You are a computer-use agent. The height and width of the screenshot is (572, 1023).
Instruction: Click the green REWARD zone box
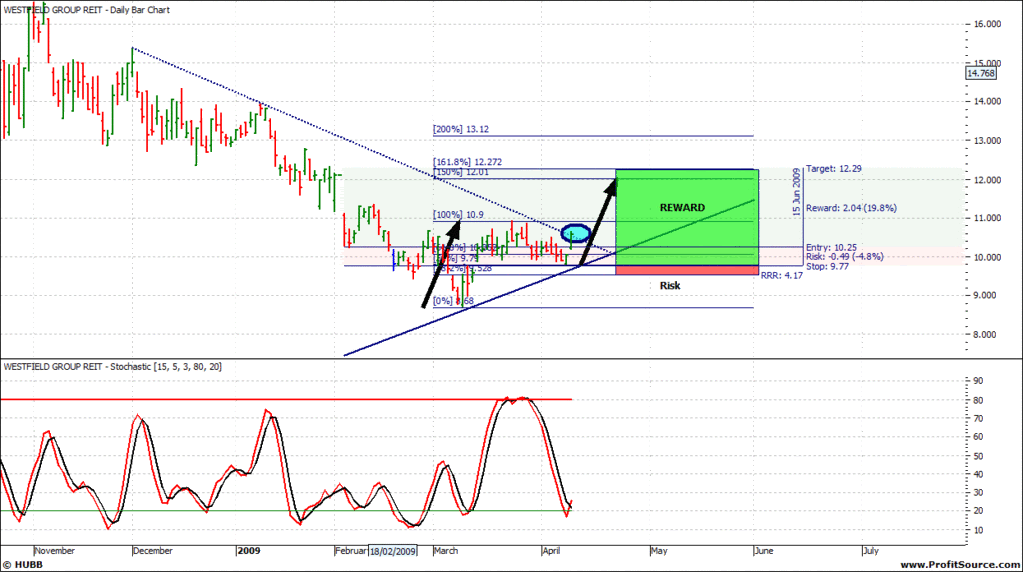687,218
